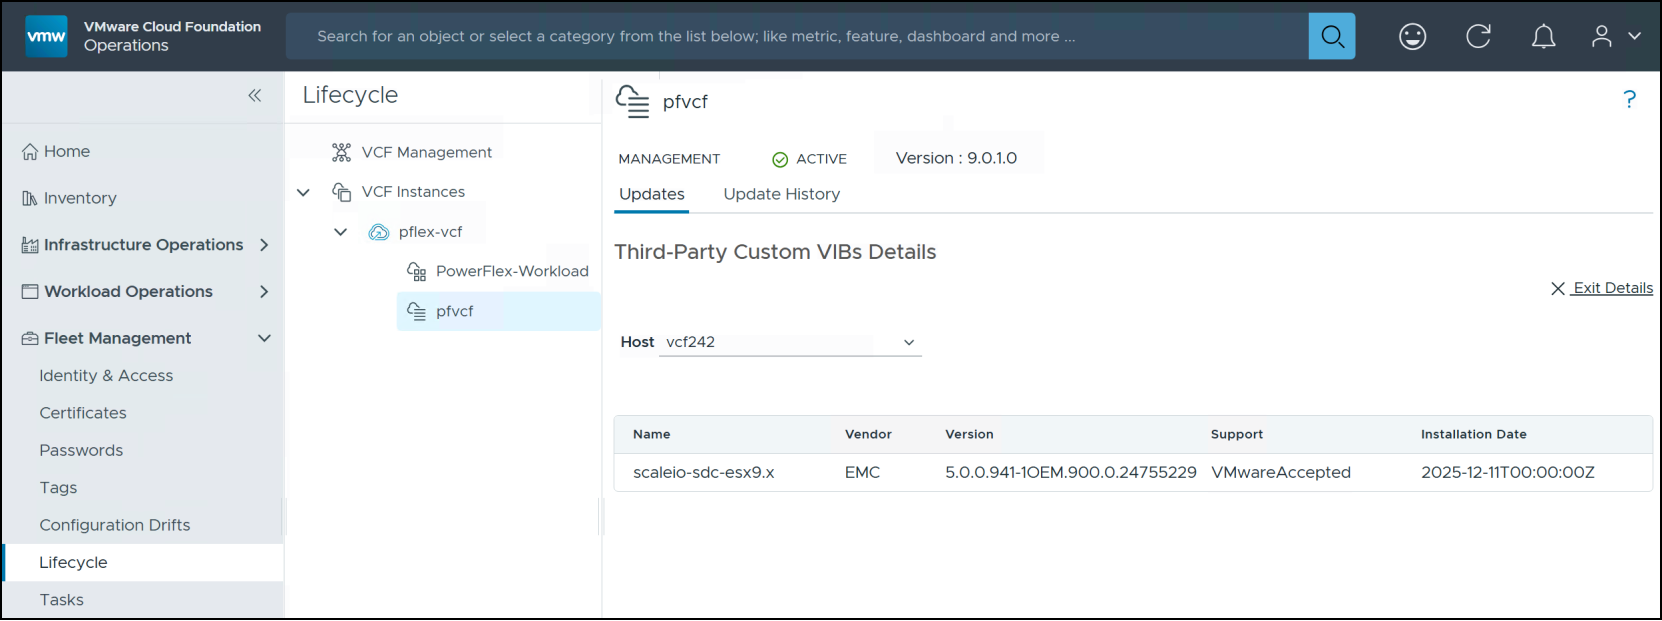
Task: Click the help question mark icon
Action: pyautogui.click(x=1630, y=99)
